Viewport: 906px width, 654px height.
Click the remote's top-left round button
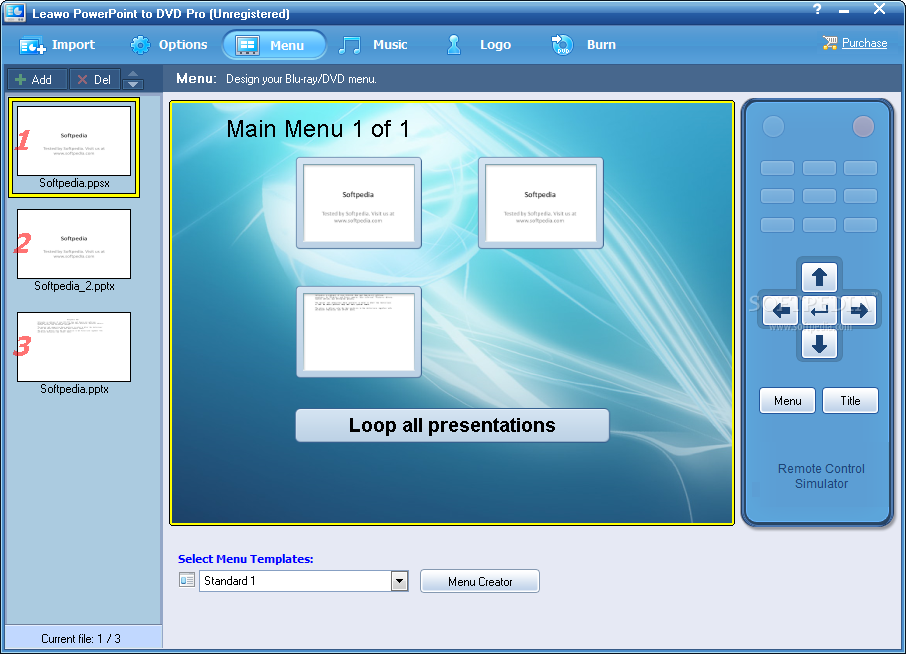pyautogui.click(x=773, y=127)
